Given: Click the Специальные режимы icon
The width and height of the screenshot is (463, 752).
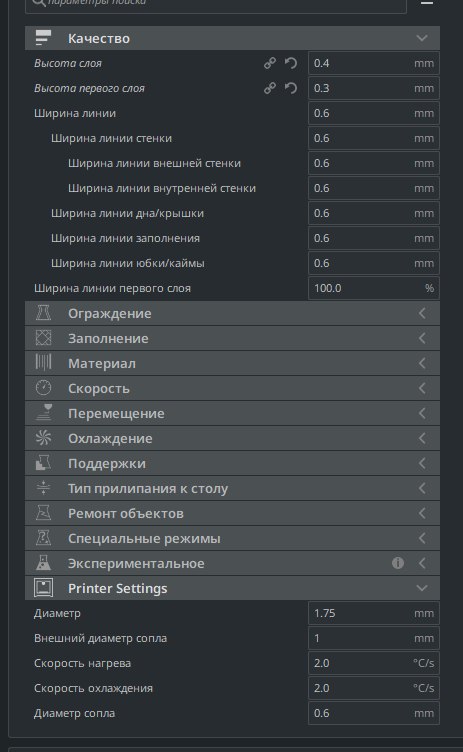Looking at the screenshot, I should coord(43,538).
